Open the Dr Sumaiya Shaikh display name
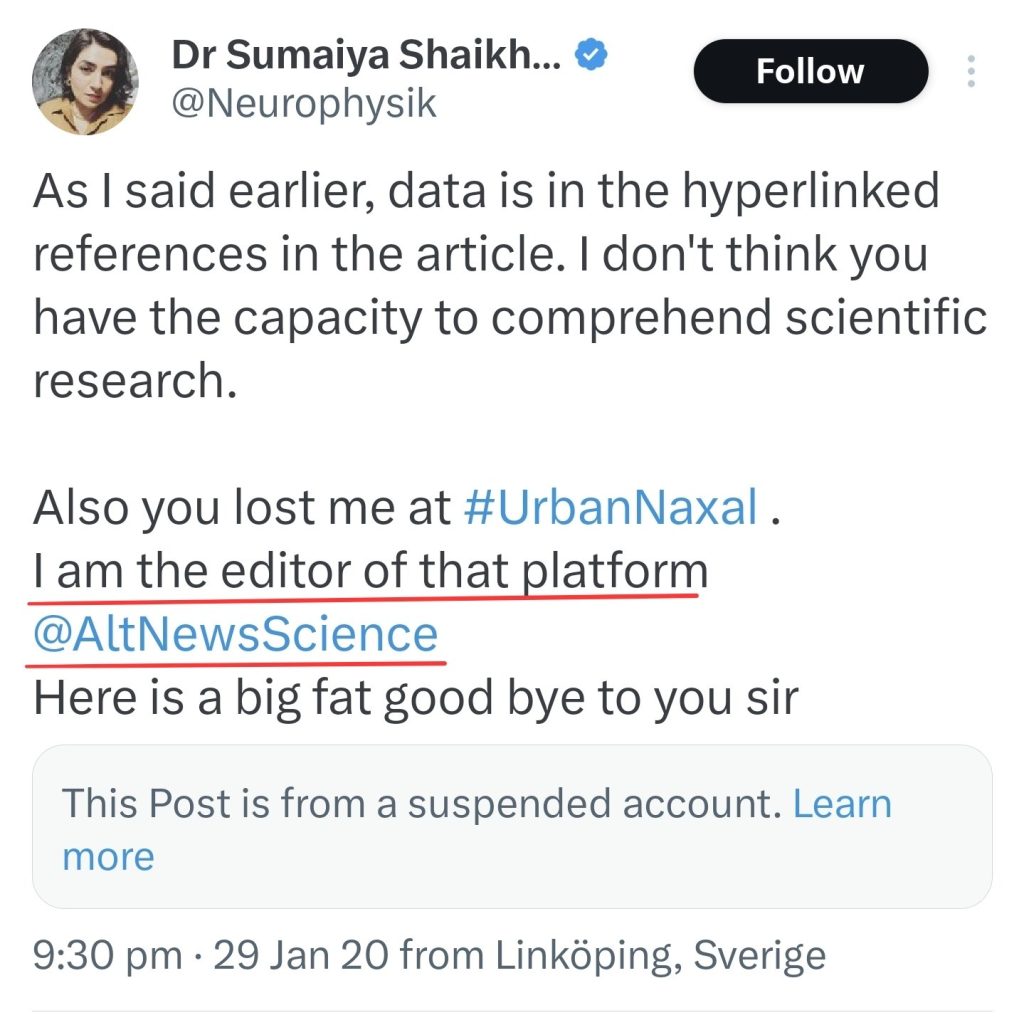 (368, 56)
